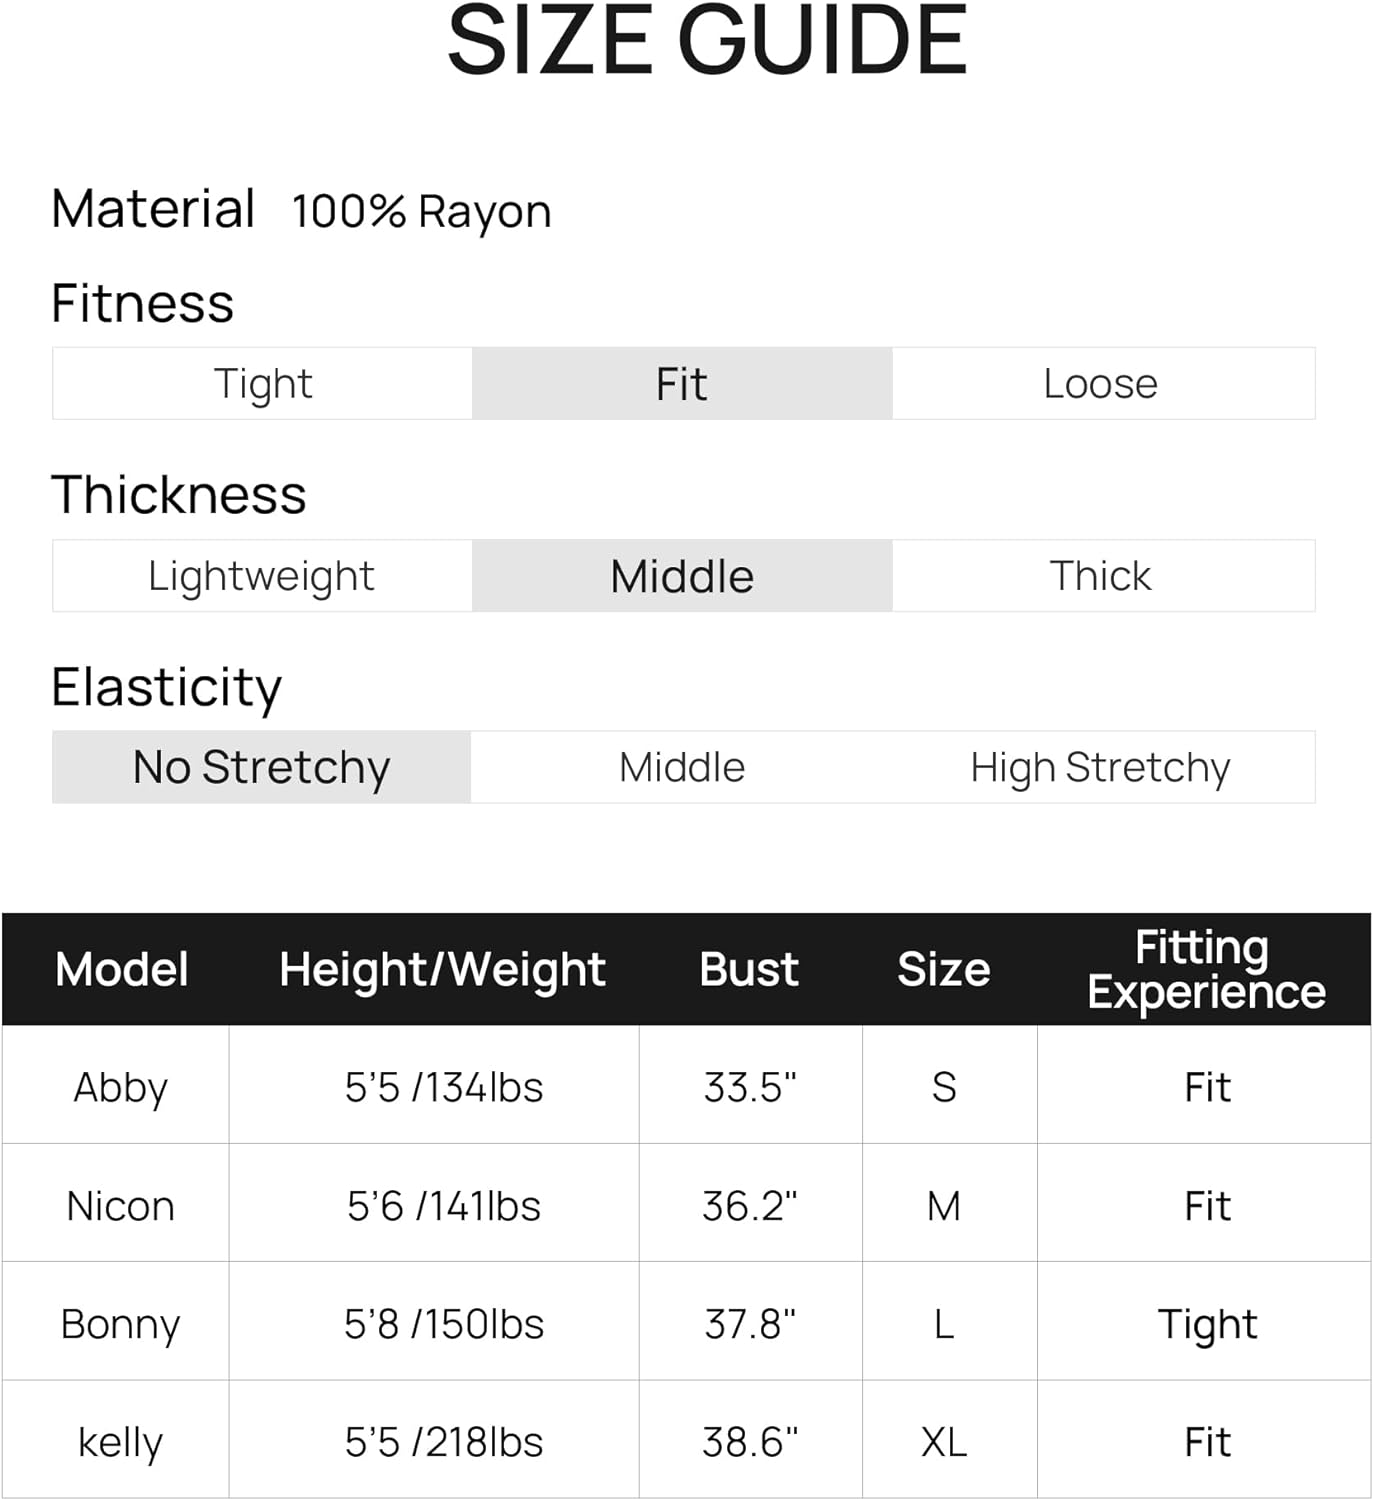Select Lightweight under Thickness
This screenshot has width=1373, height=1500.
tap(261, 576)
